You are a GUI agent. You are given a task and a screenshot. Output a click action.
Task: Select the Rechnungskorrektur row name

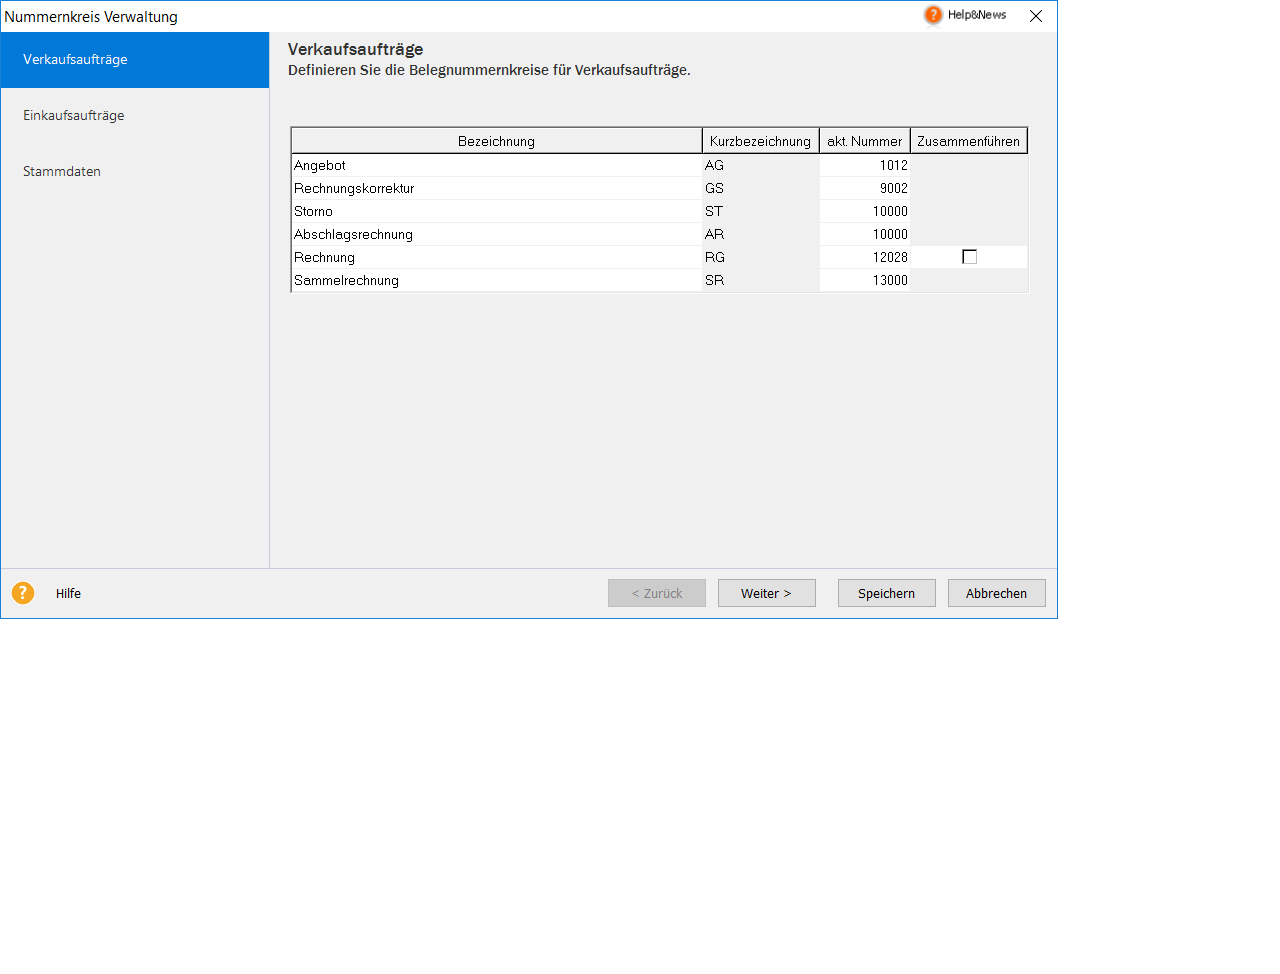click(x=497, y=189)
